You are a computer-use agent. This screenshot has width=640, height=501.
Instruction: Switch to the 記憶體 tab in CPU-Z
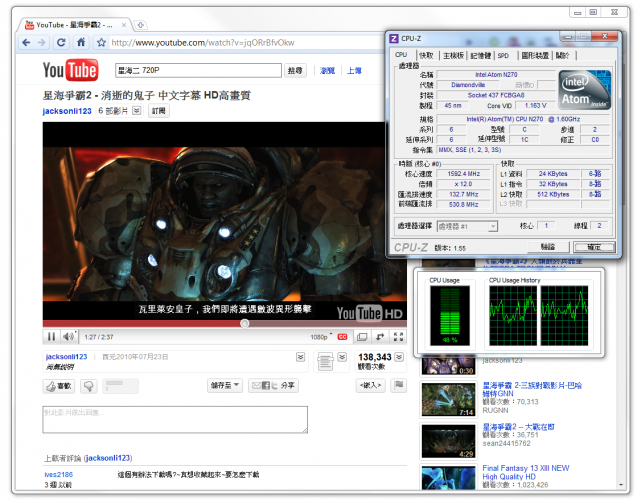tap(480, 56)
